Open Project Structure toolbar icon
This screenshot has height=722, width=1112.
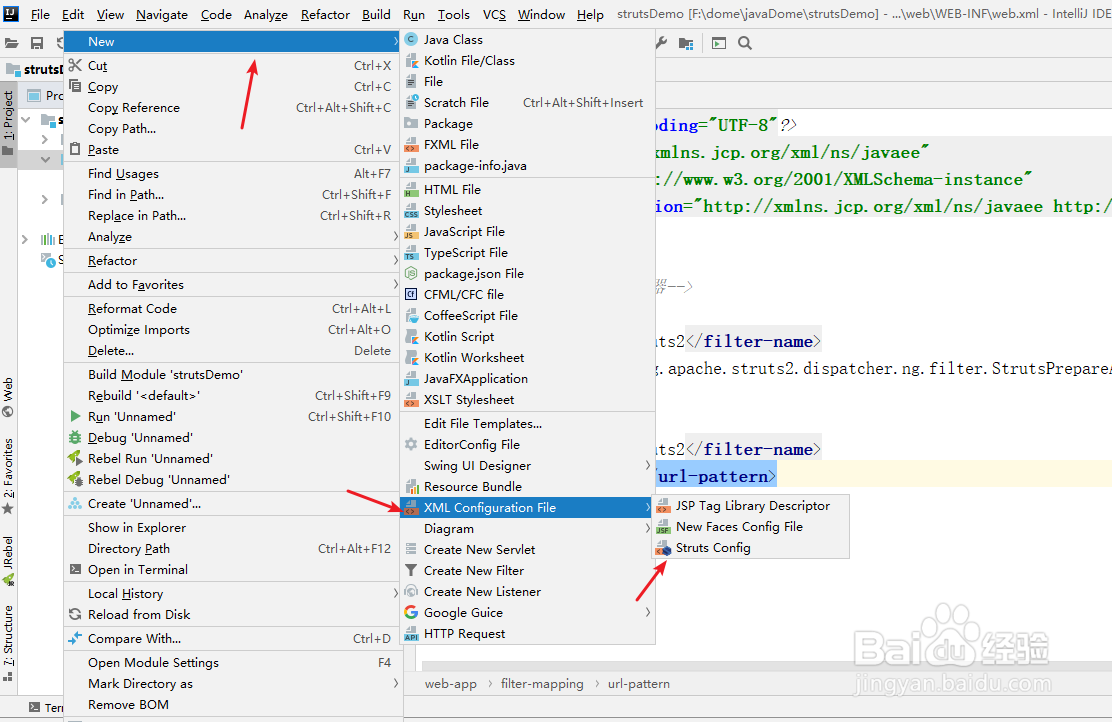(x=686, y=43)
